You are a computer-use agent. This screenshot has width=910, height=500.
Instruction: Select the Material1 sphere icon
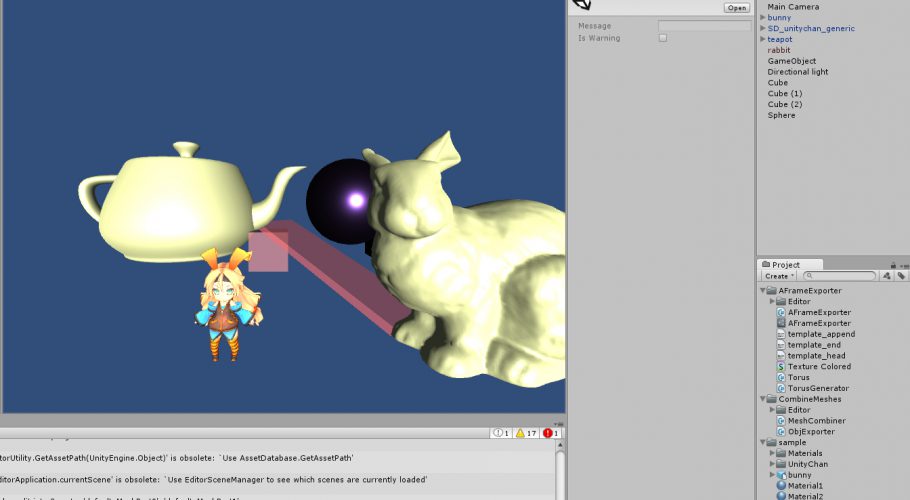pyautogui.click(x=781, y=485)
